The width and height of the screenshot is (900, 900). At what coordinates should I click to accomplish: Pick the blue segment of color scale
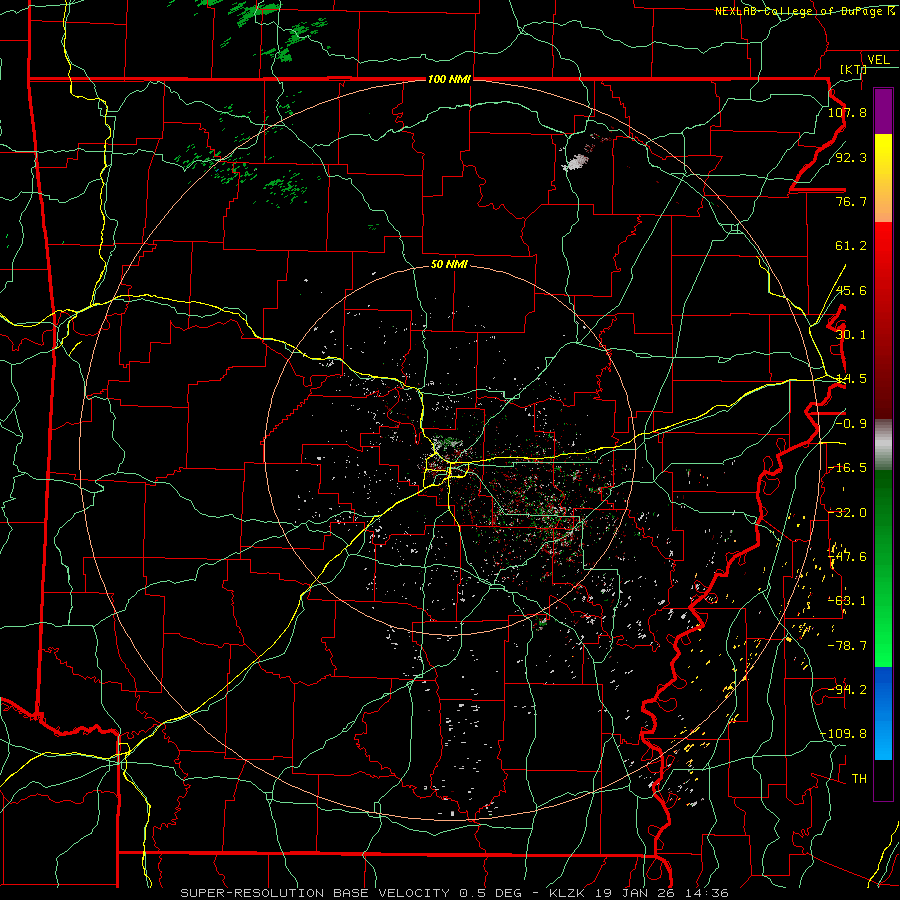pos(883,713)
